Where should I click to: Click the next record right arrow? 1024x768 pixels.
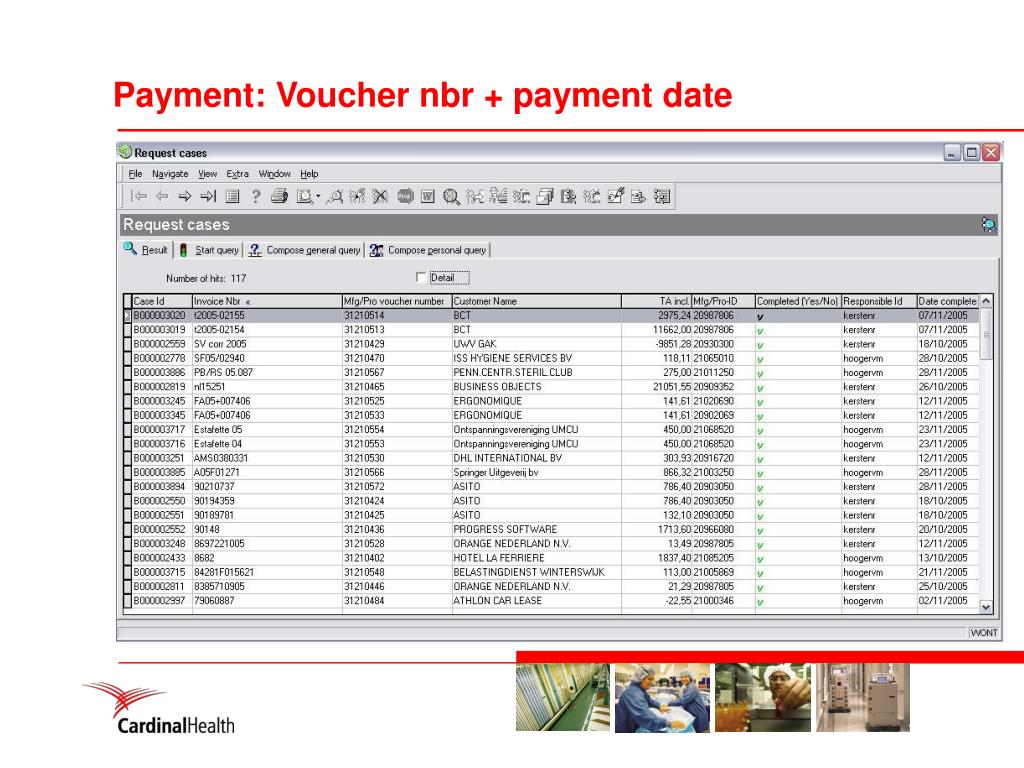(x=185, y=196)
